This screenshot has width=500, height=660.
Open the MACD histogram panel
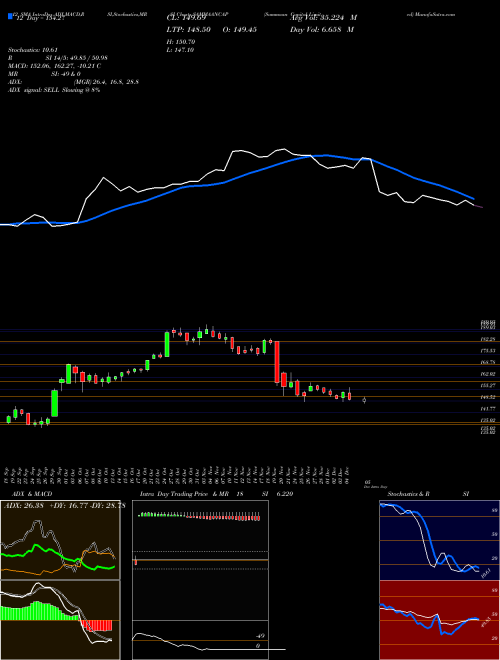(x=60, y=620)
